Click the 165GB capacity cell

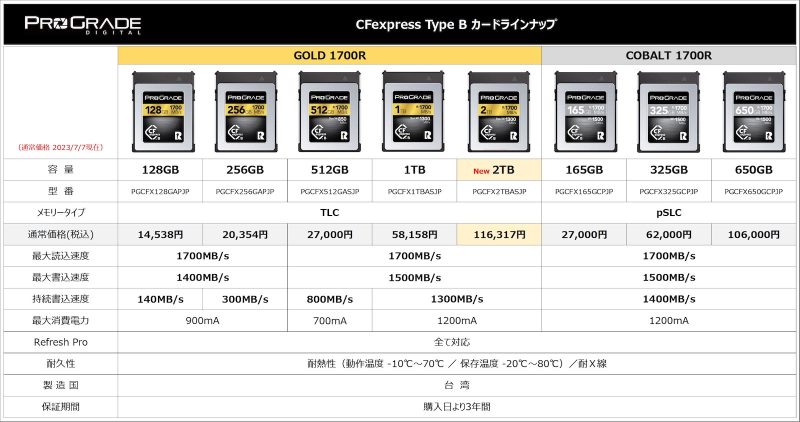tap(584, 170)
